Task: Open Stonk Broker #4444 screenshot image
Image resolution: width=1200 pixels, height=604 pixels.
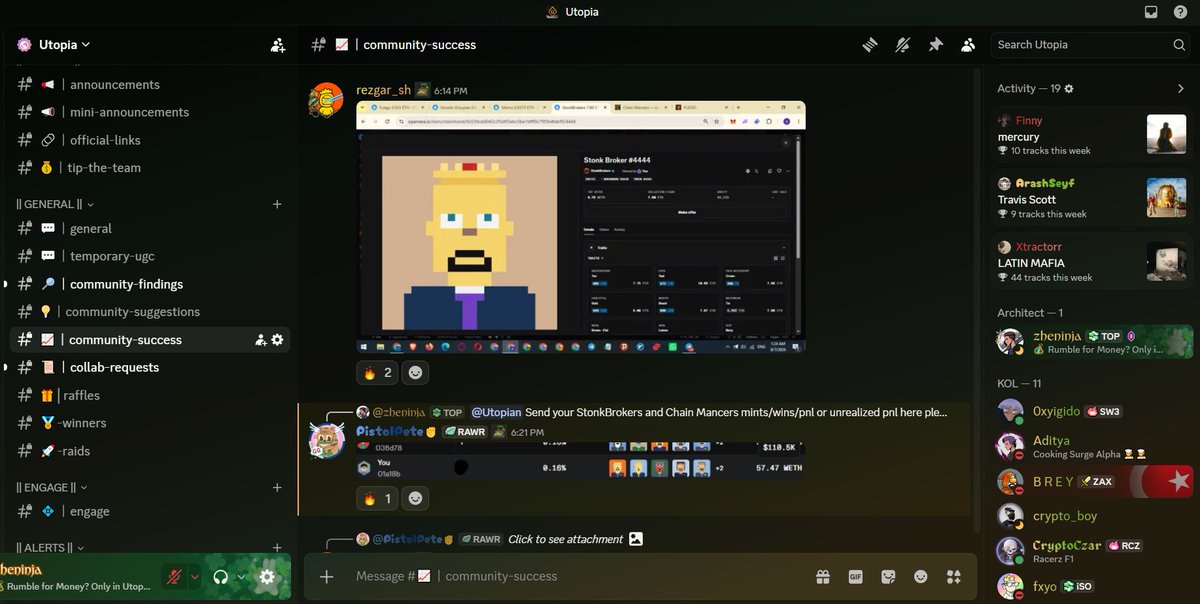Action: tap(581, 227)
